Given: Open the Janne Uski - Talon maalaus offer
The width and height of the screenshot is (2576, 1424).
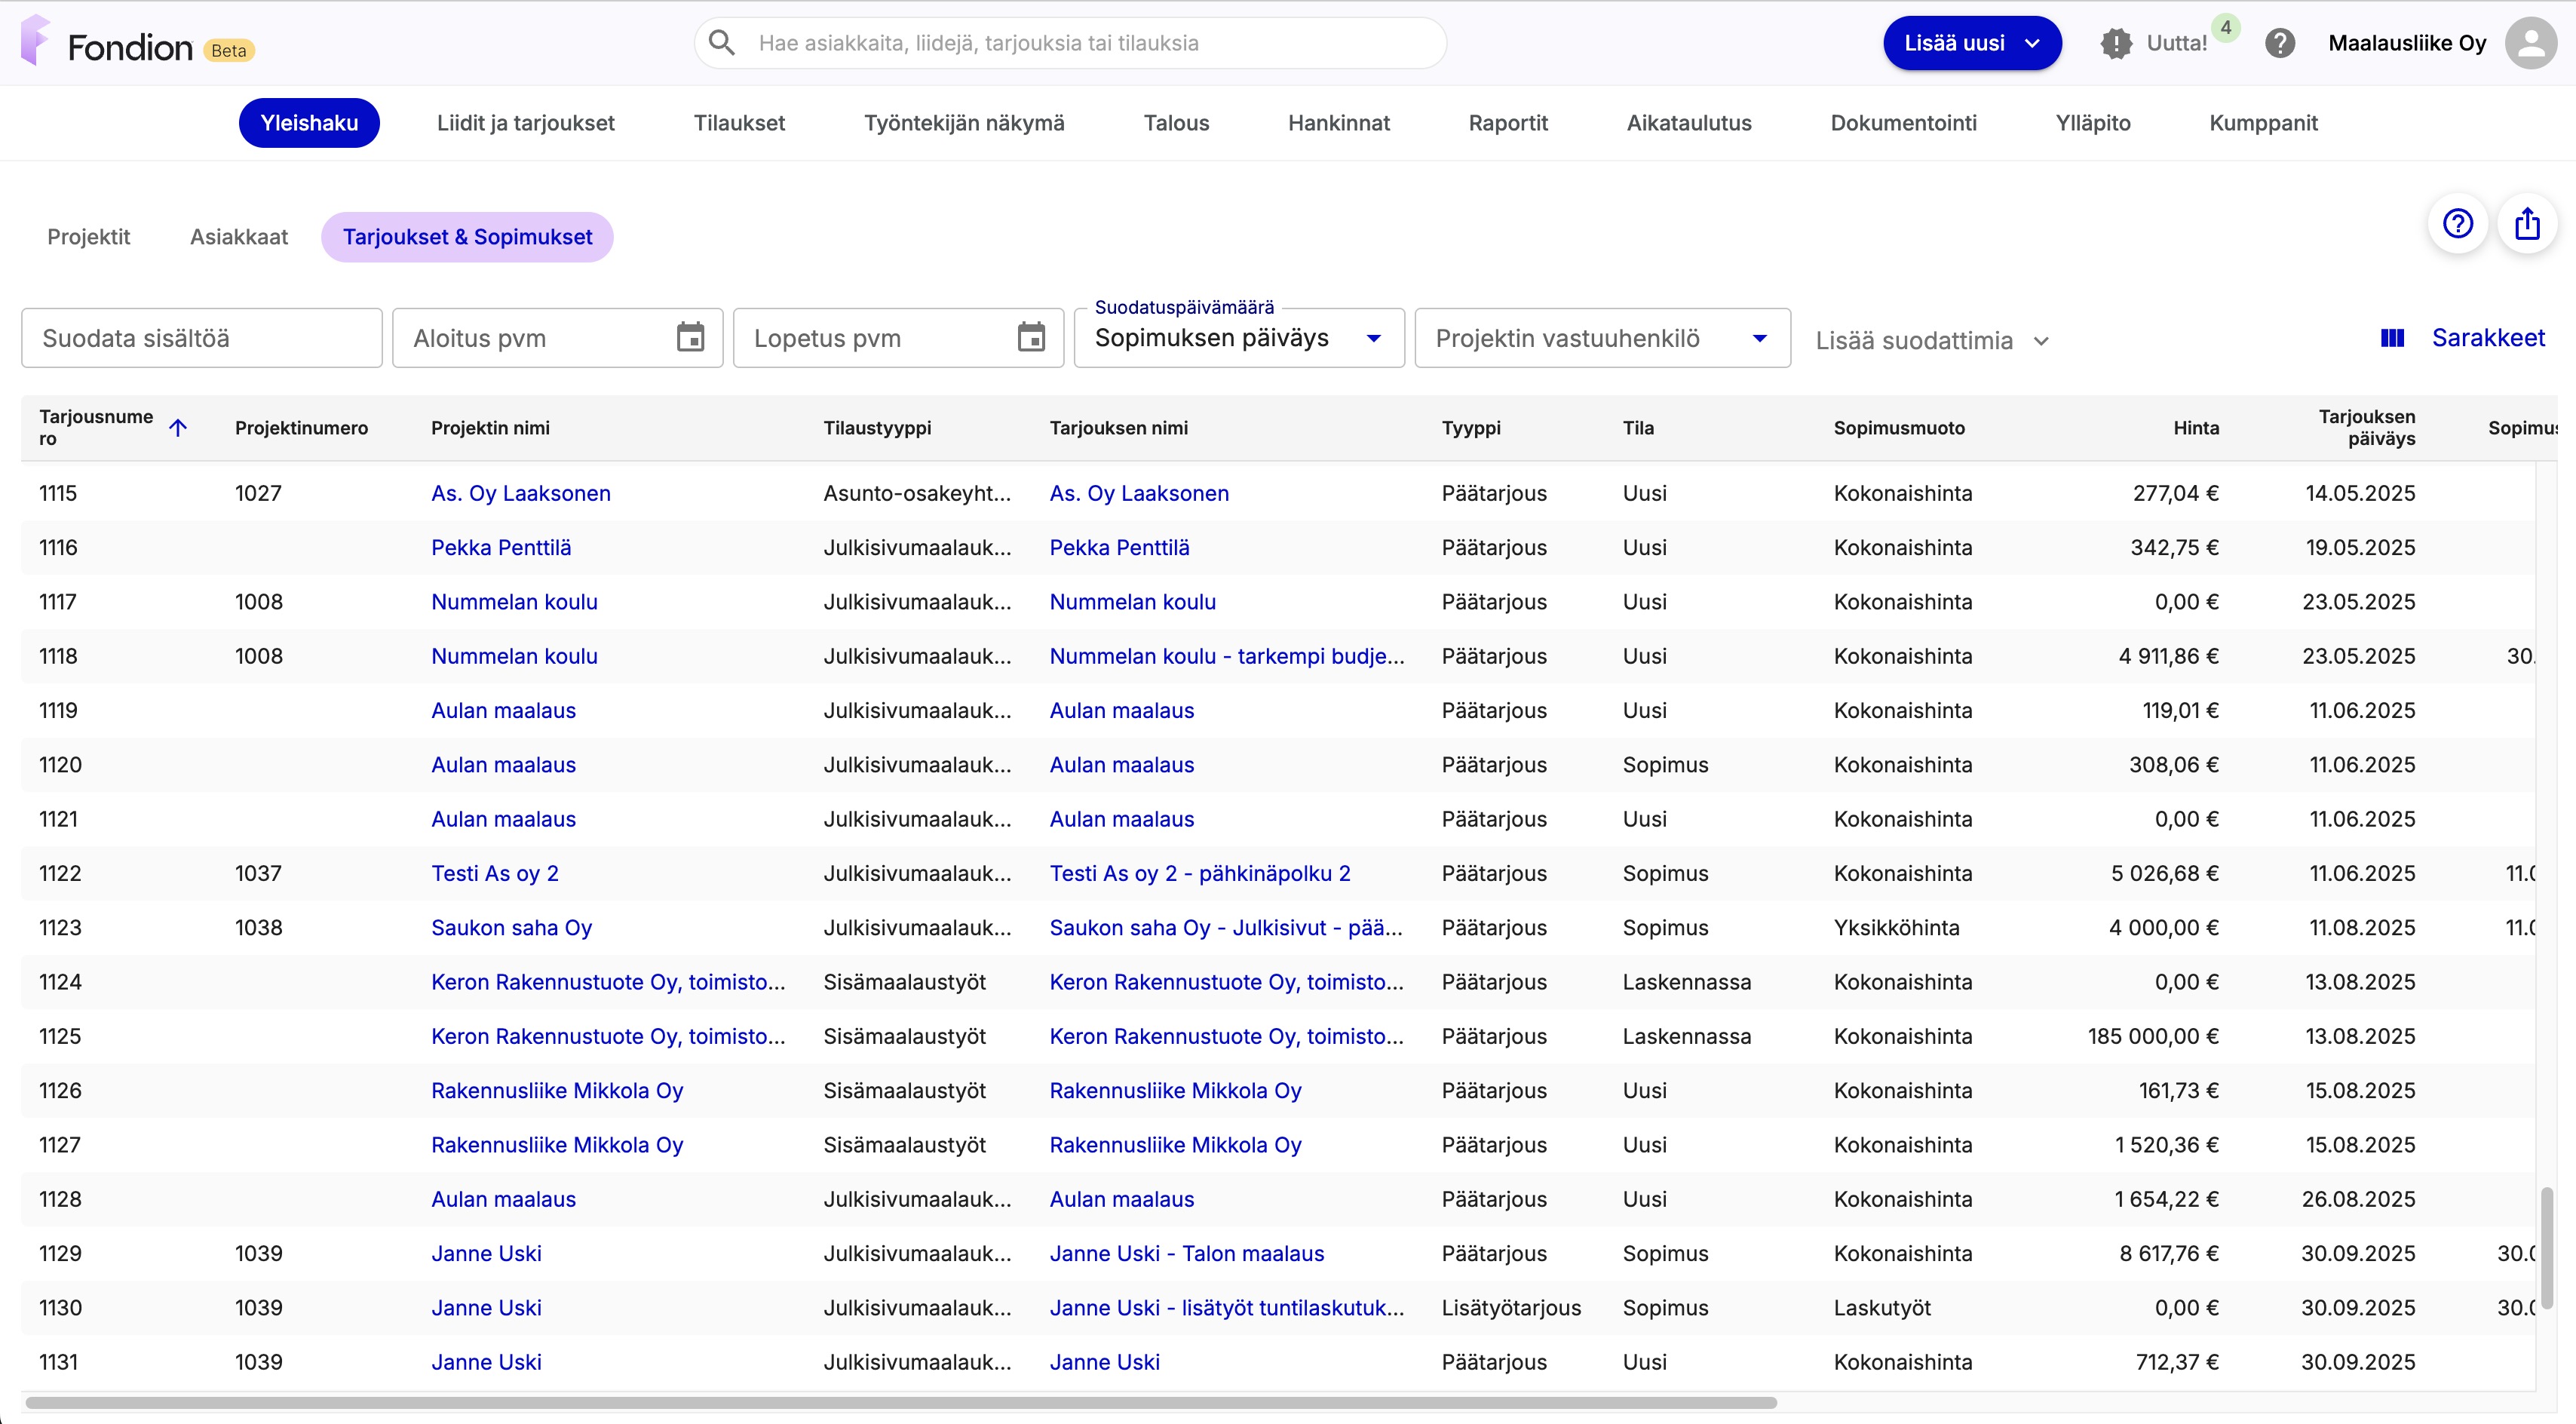Looking at the screenshot, I should click(1186, 1253).
